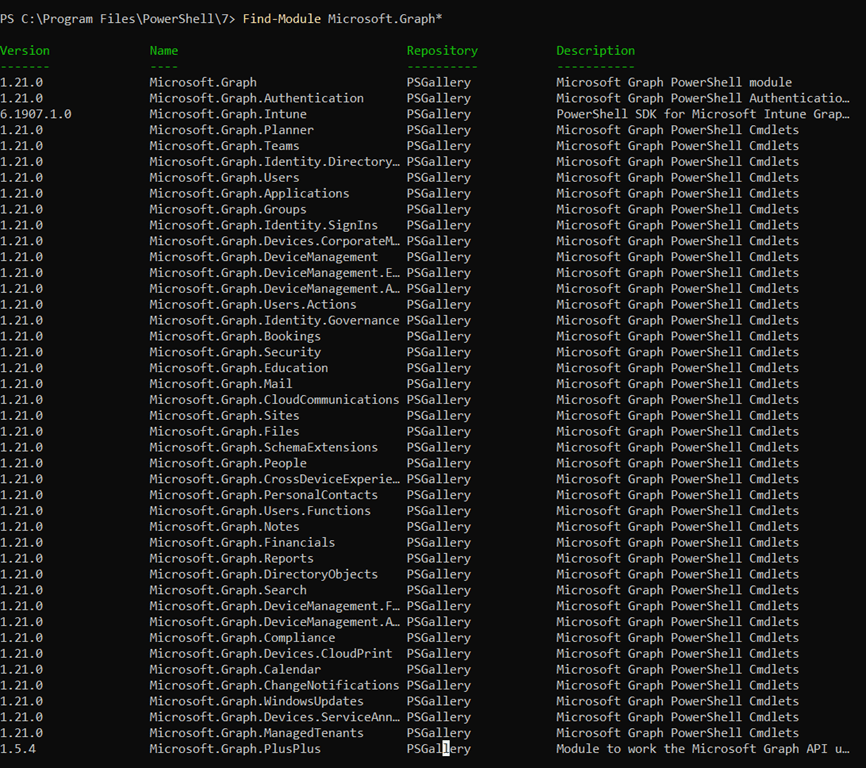866x768 pixels.
Task: Click version 6.1907.1.0 text
Action: (x=36, y=114)
